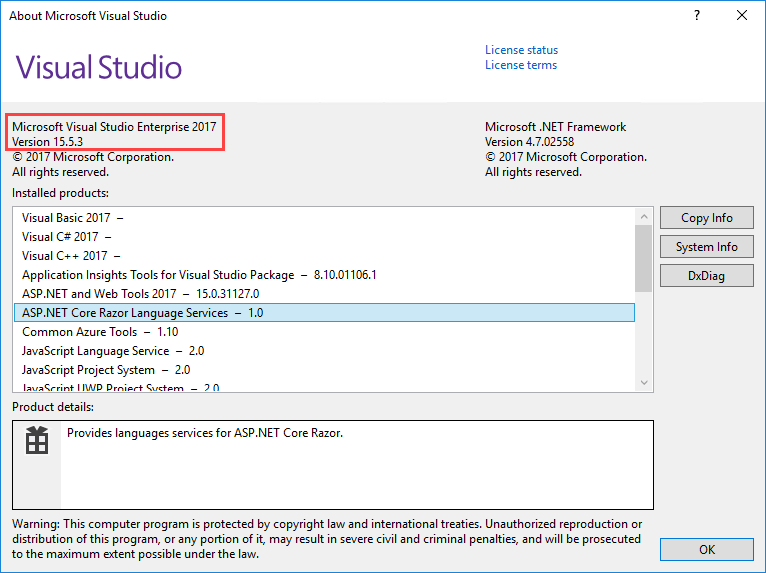Open the License terms link
766x573 pixels.
pos(521,65)
